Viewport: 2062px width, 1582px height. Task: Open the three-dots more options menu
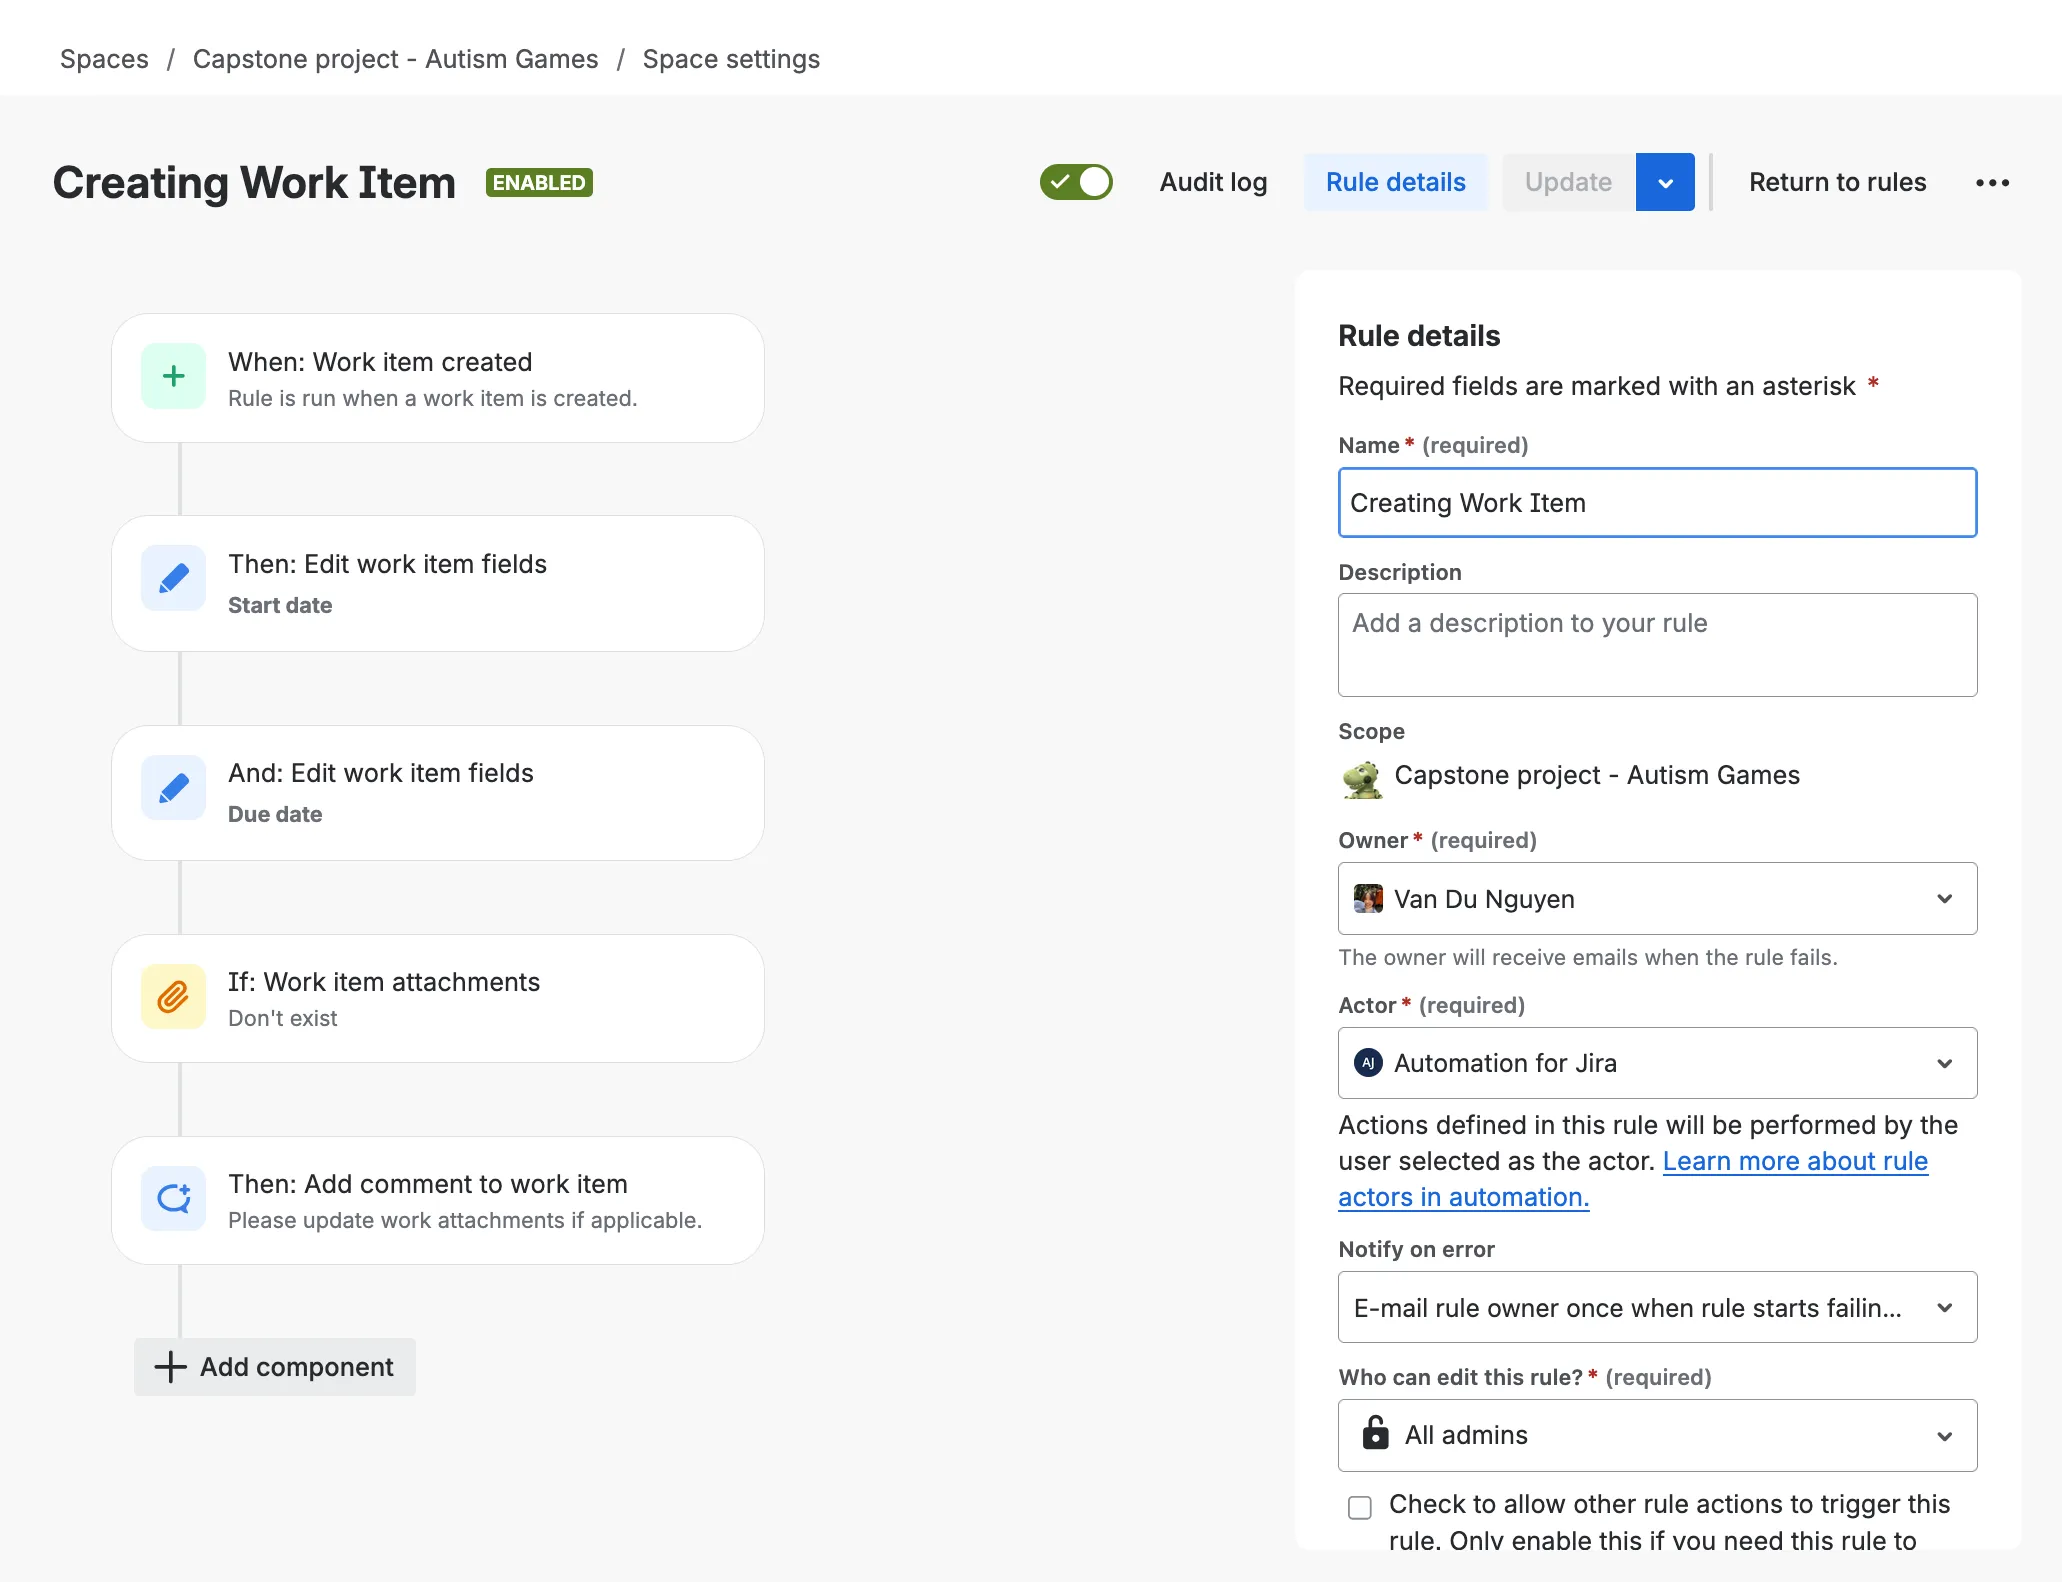coord(1992,182)
